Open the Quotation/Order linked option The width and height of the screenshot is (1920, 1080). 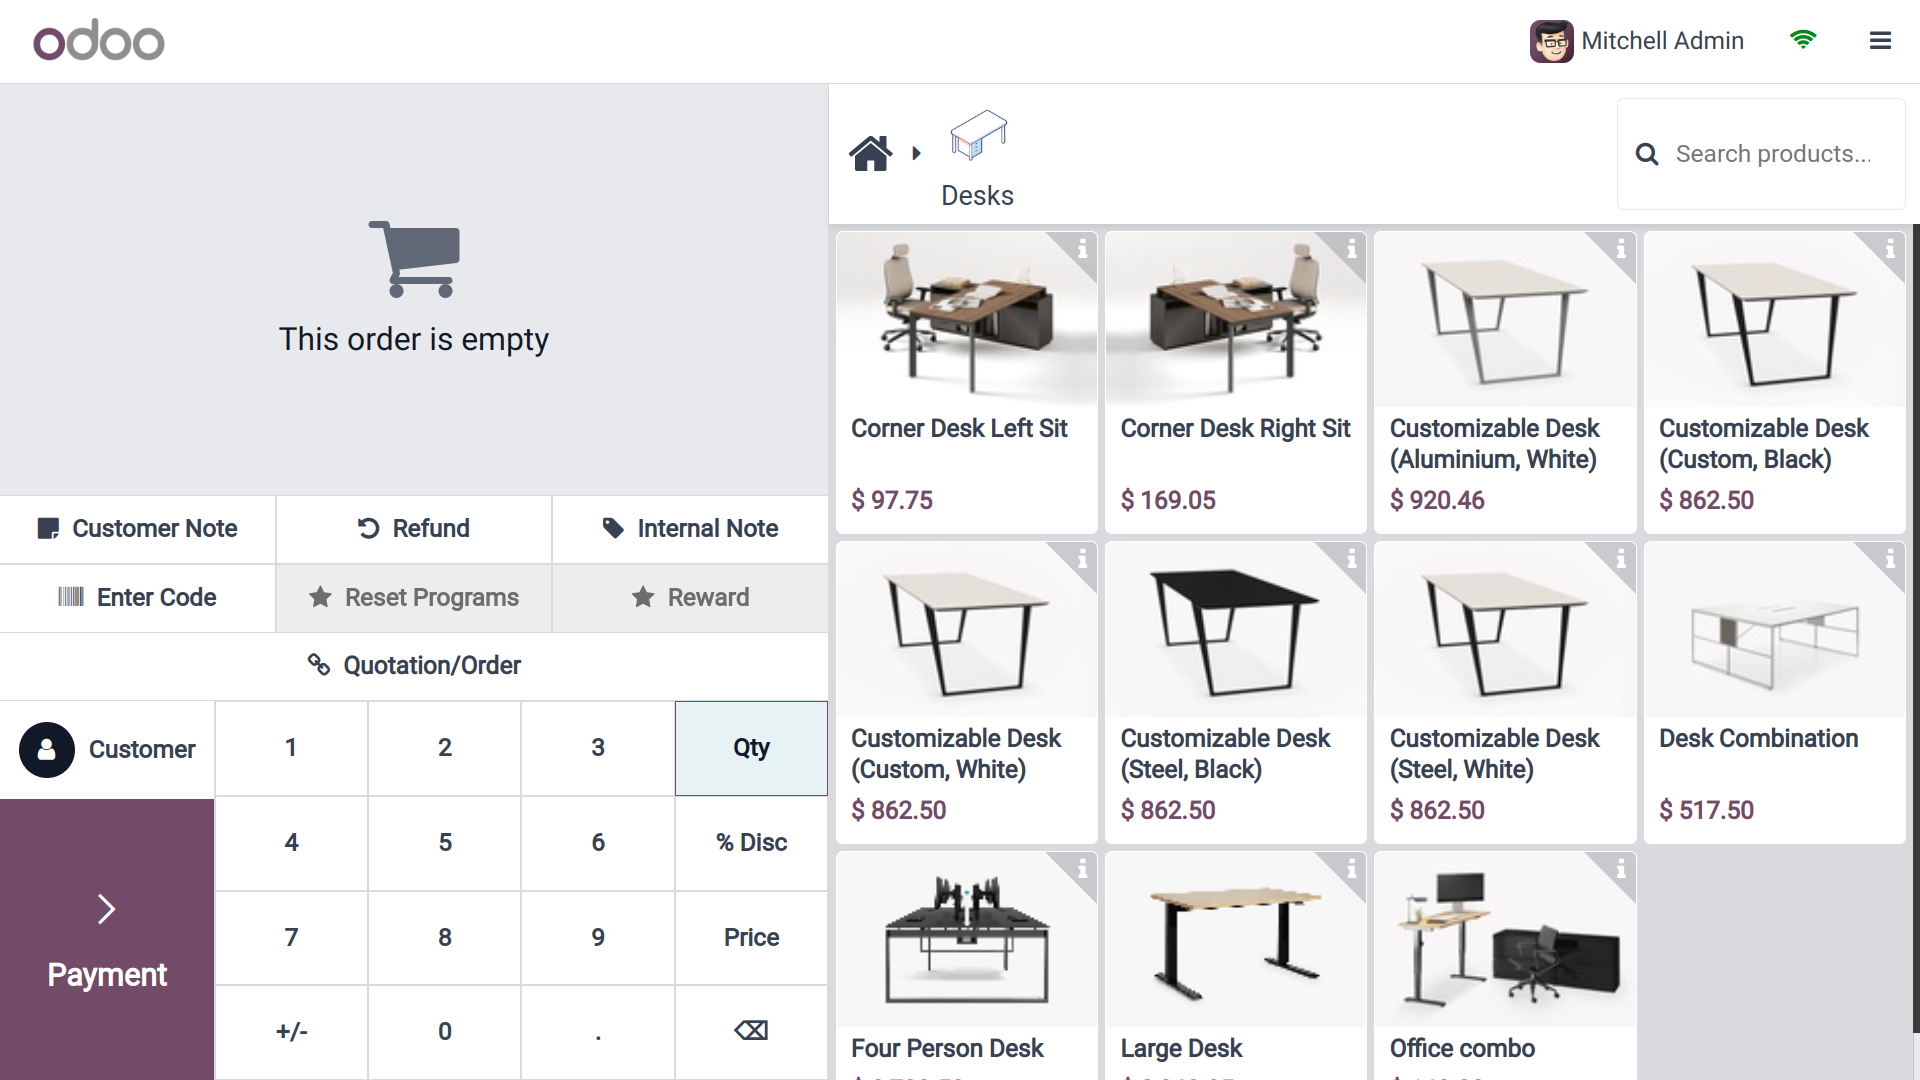click(x=414, y=665)
